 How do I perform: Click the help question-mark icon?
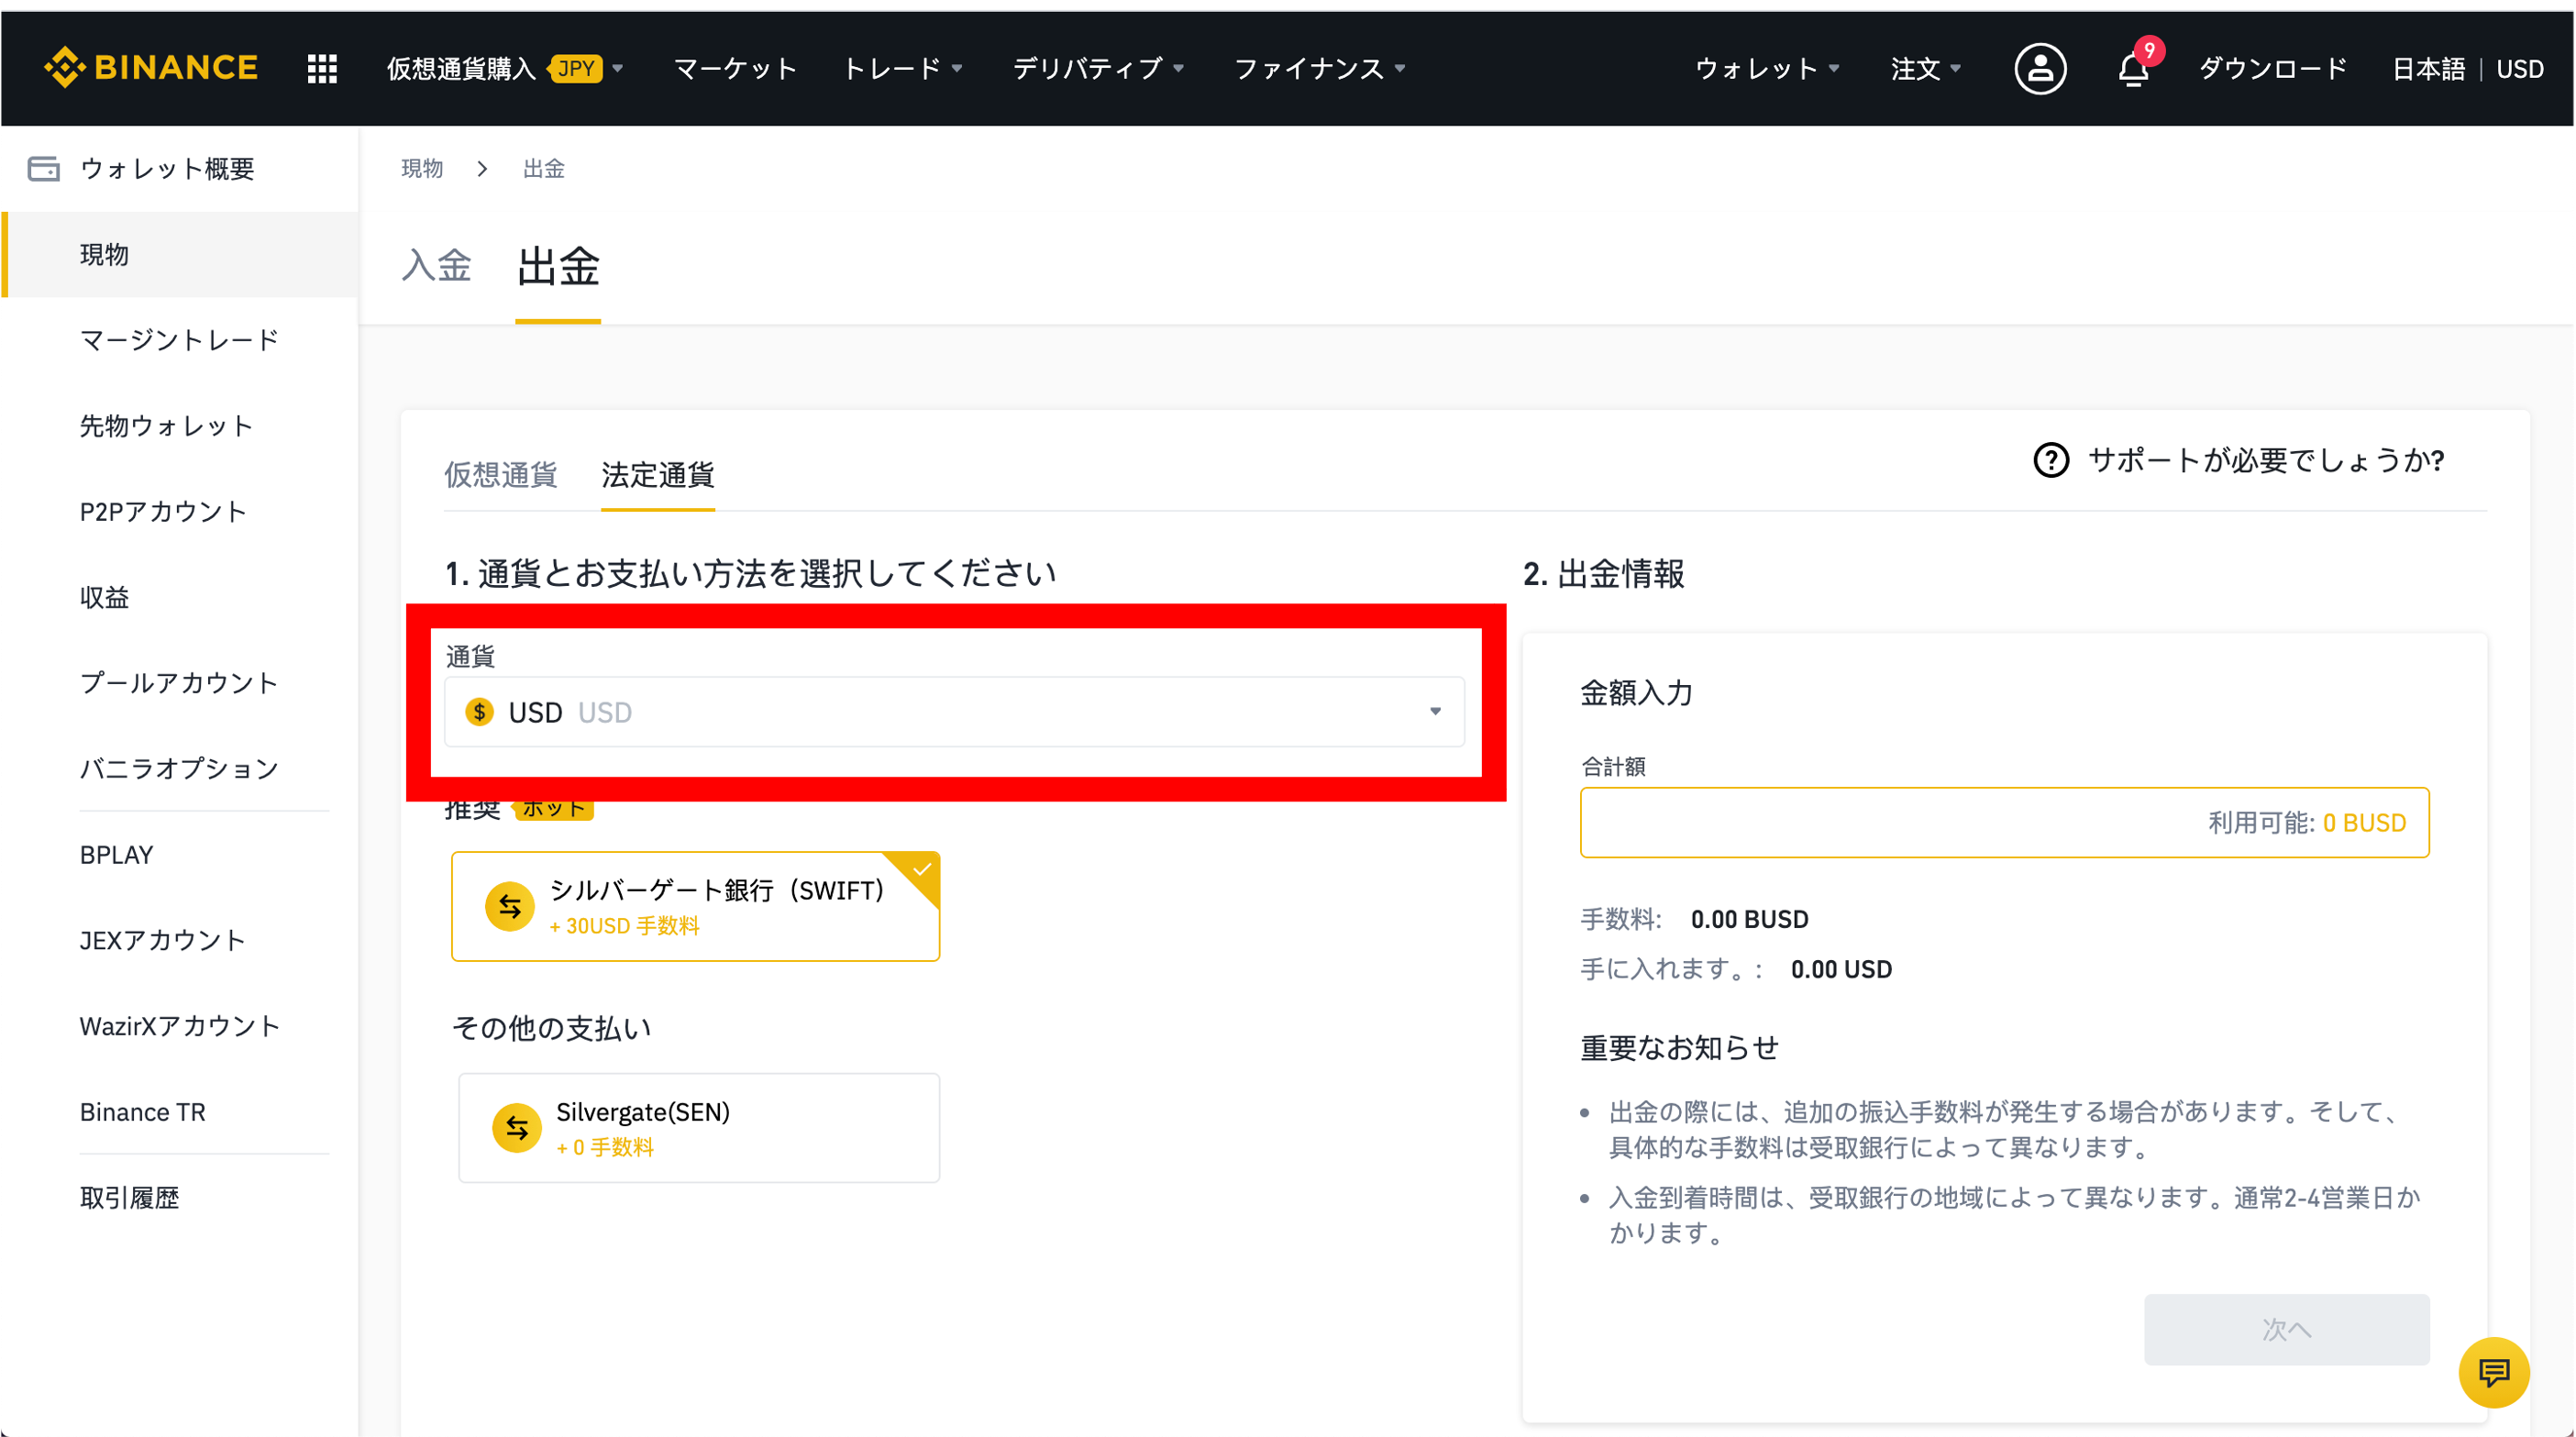[x=2050, y=461]
